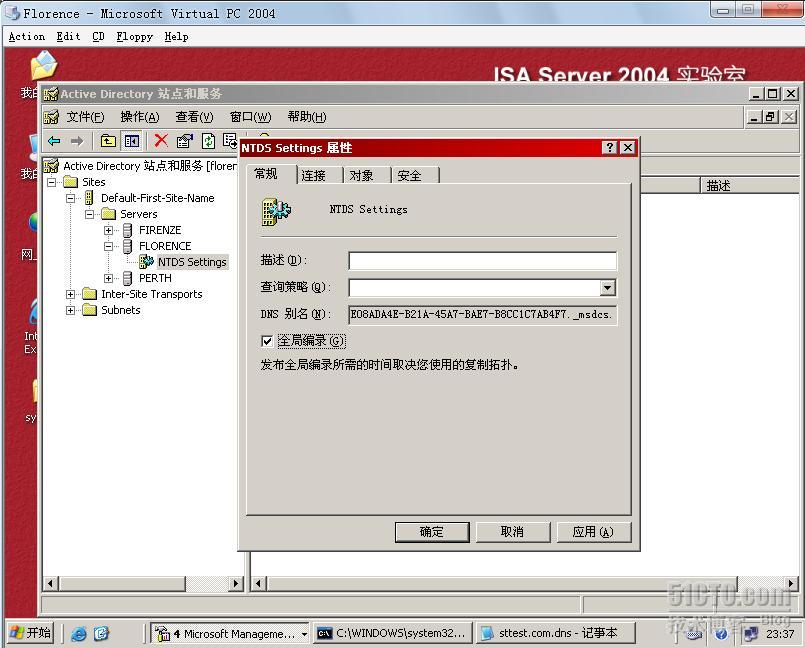Click tree pane scrollbar right arrow

pos(235,583)
